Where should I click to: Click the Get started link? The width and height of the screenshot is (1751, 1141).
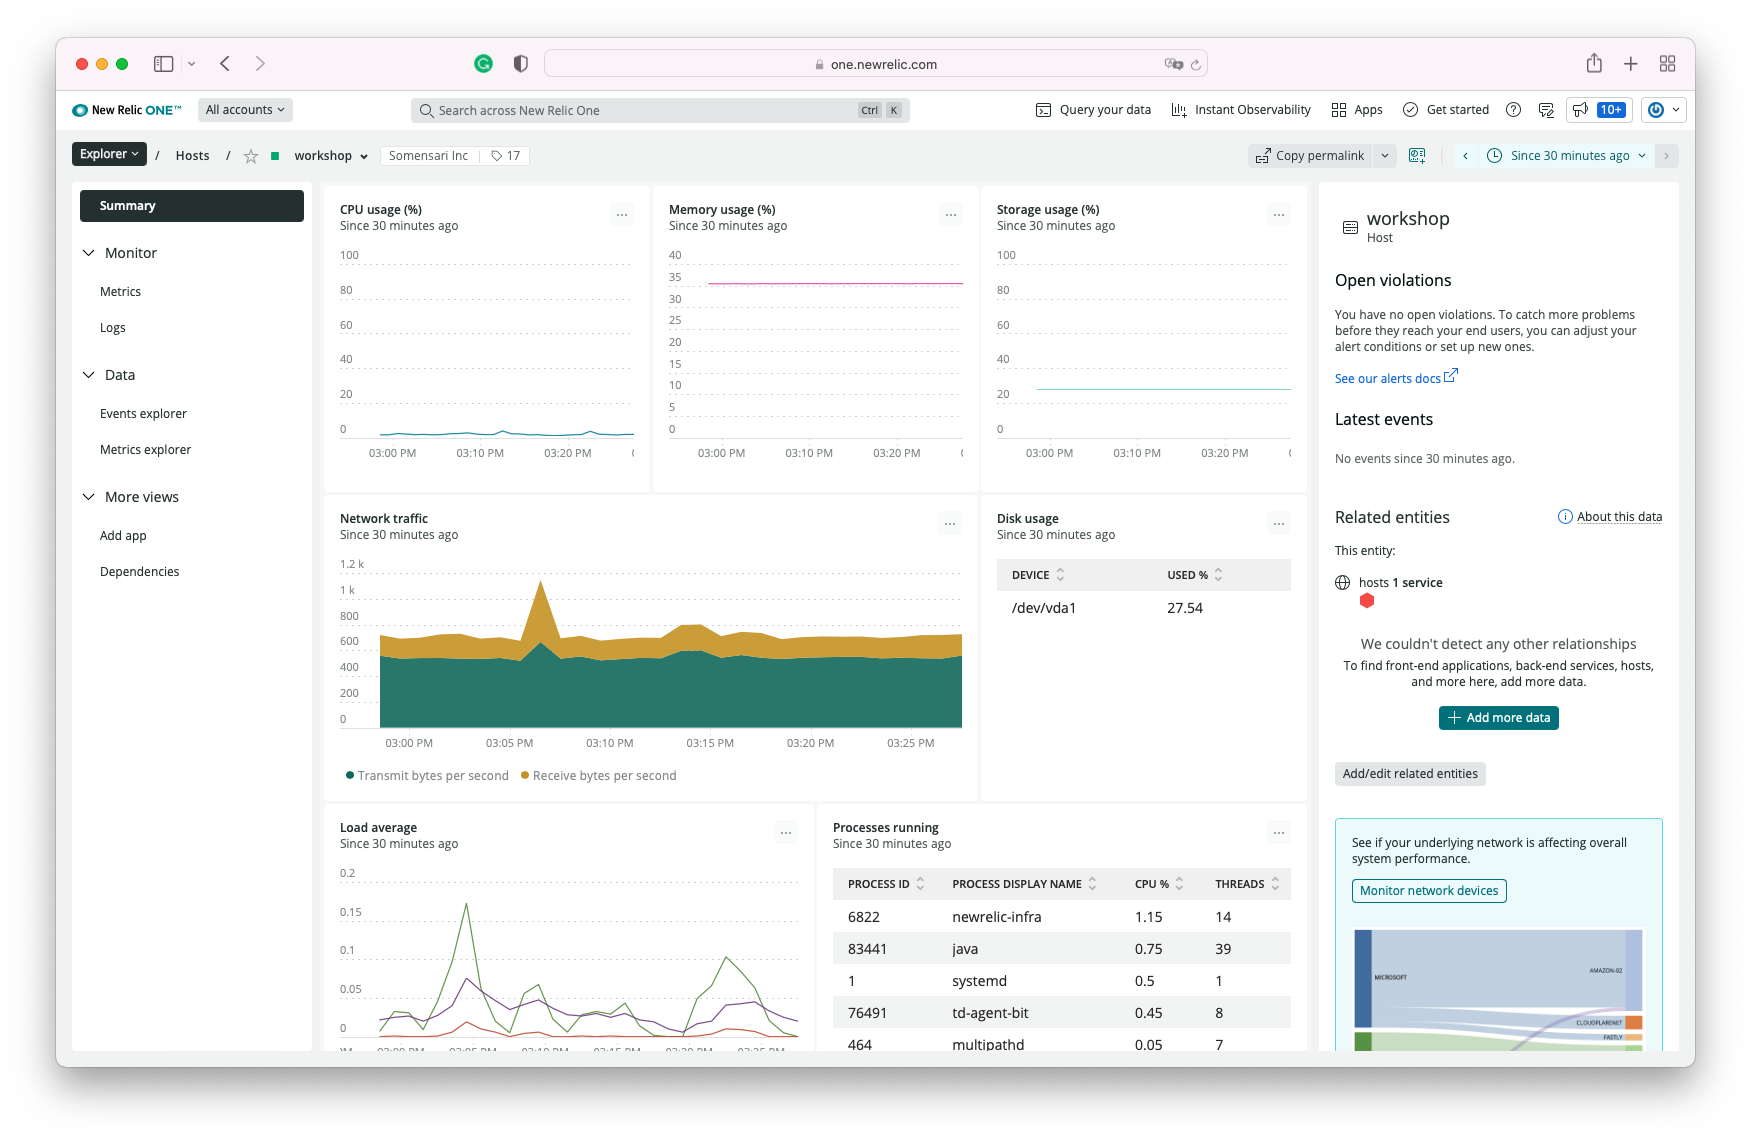point(1446,110)
